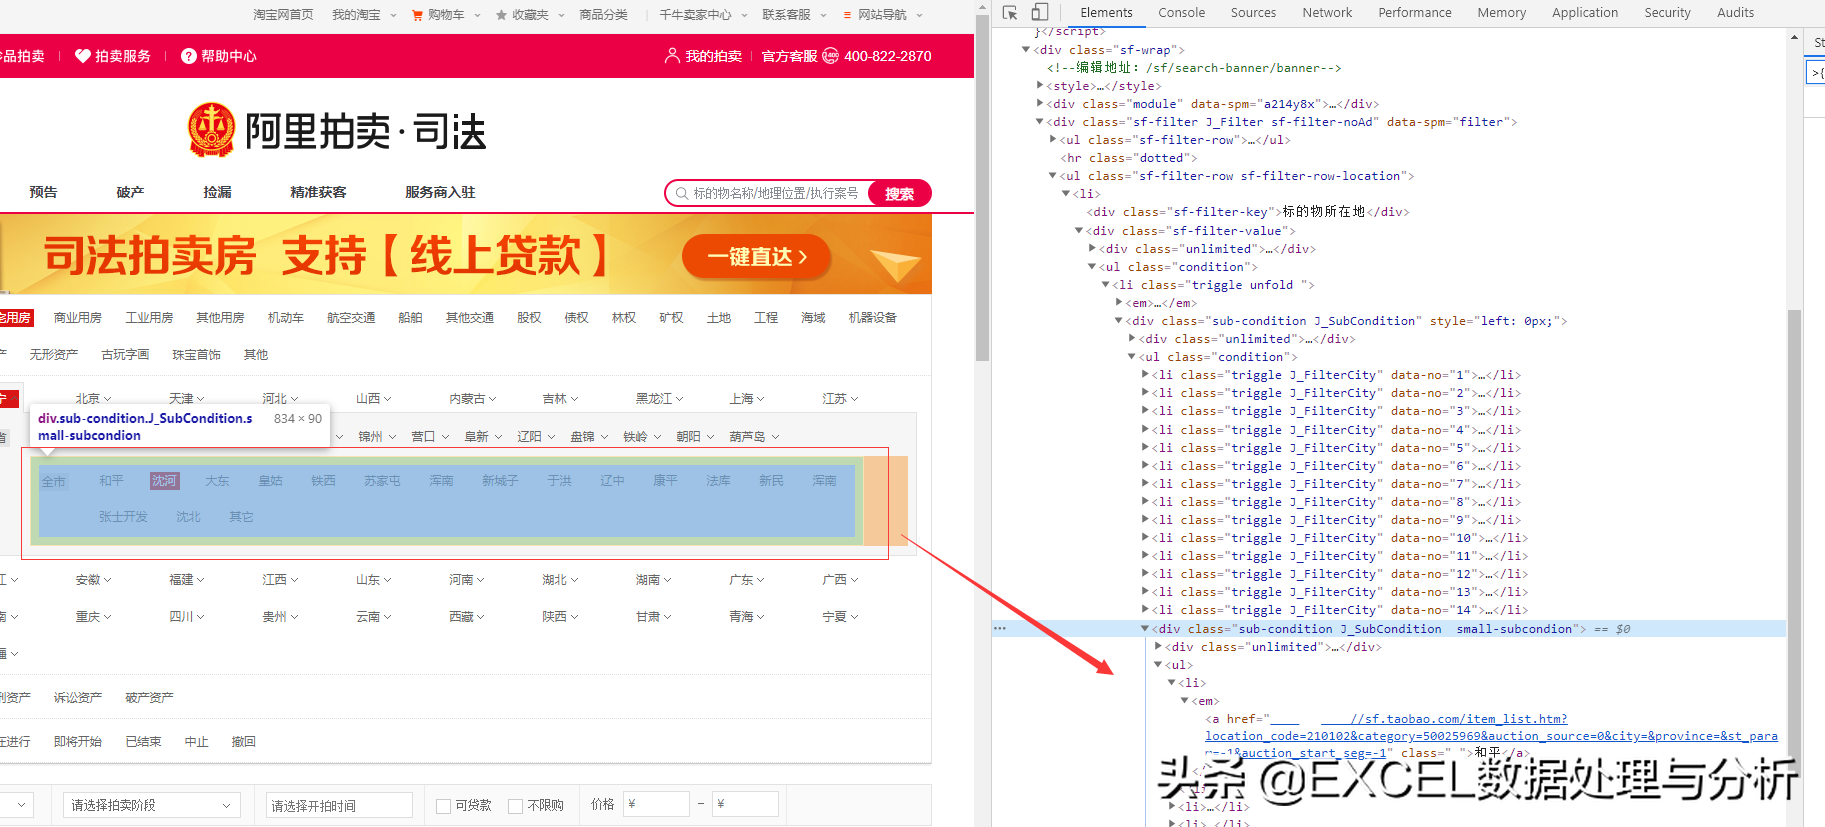Open the 服务商入驻 navigation link
Viewport: 1825px width, 827px height.
(440, 192)
